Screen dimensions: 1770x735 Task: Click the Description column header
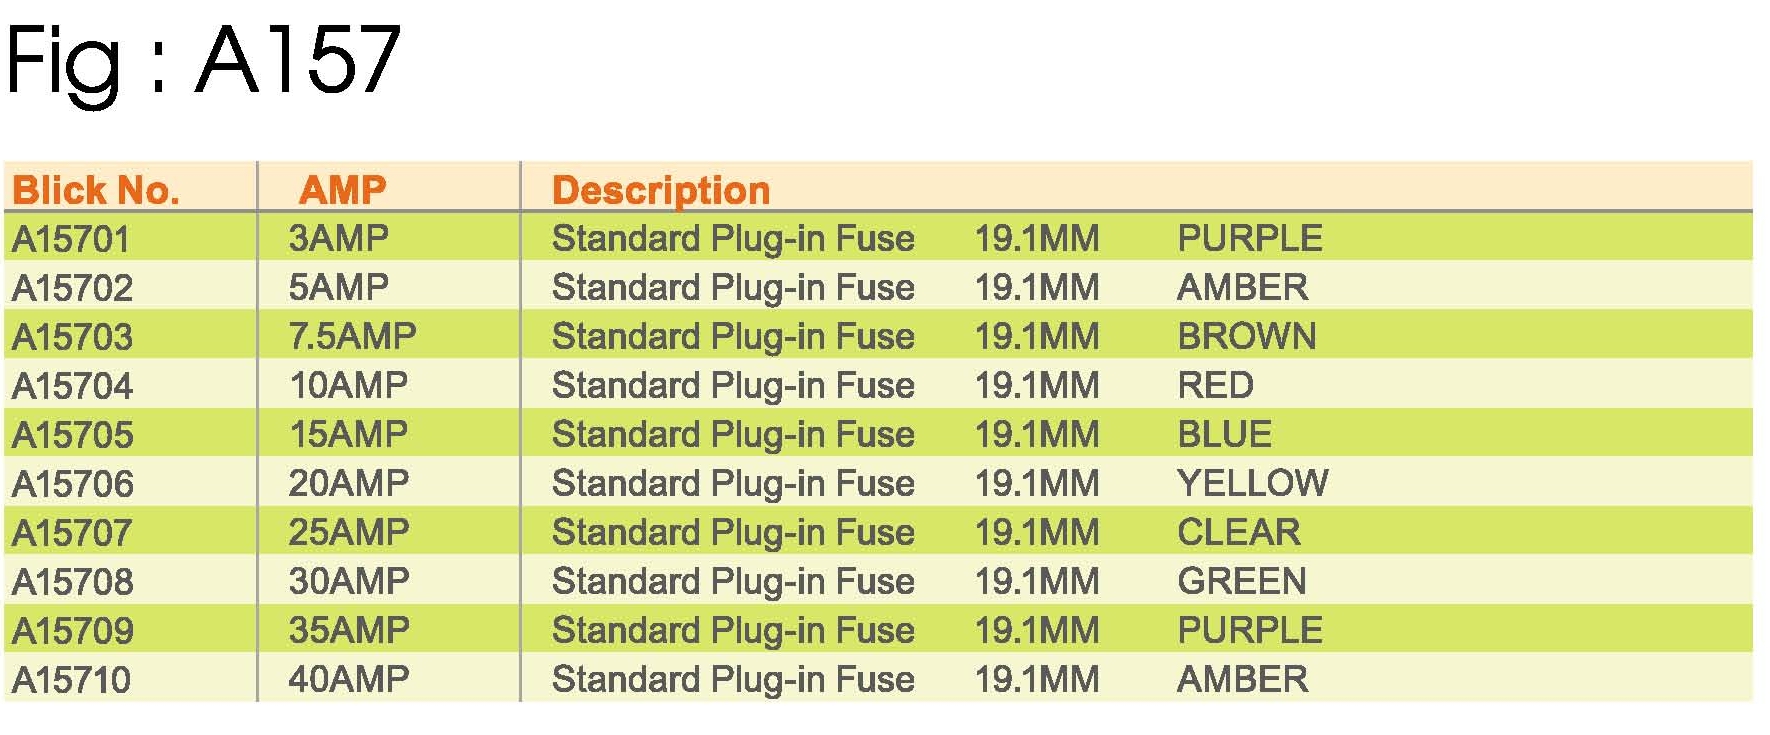[x=661, y=190]
